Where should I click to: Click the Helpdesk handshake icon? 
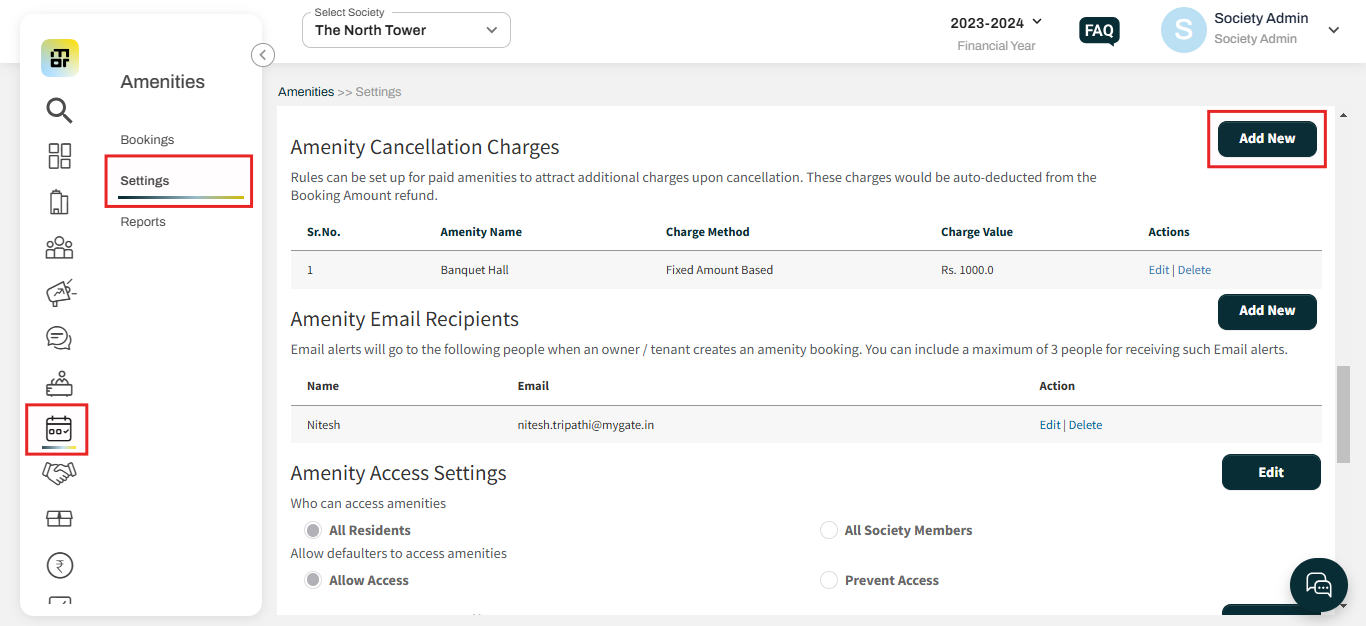(59, 472)
